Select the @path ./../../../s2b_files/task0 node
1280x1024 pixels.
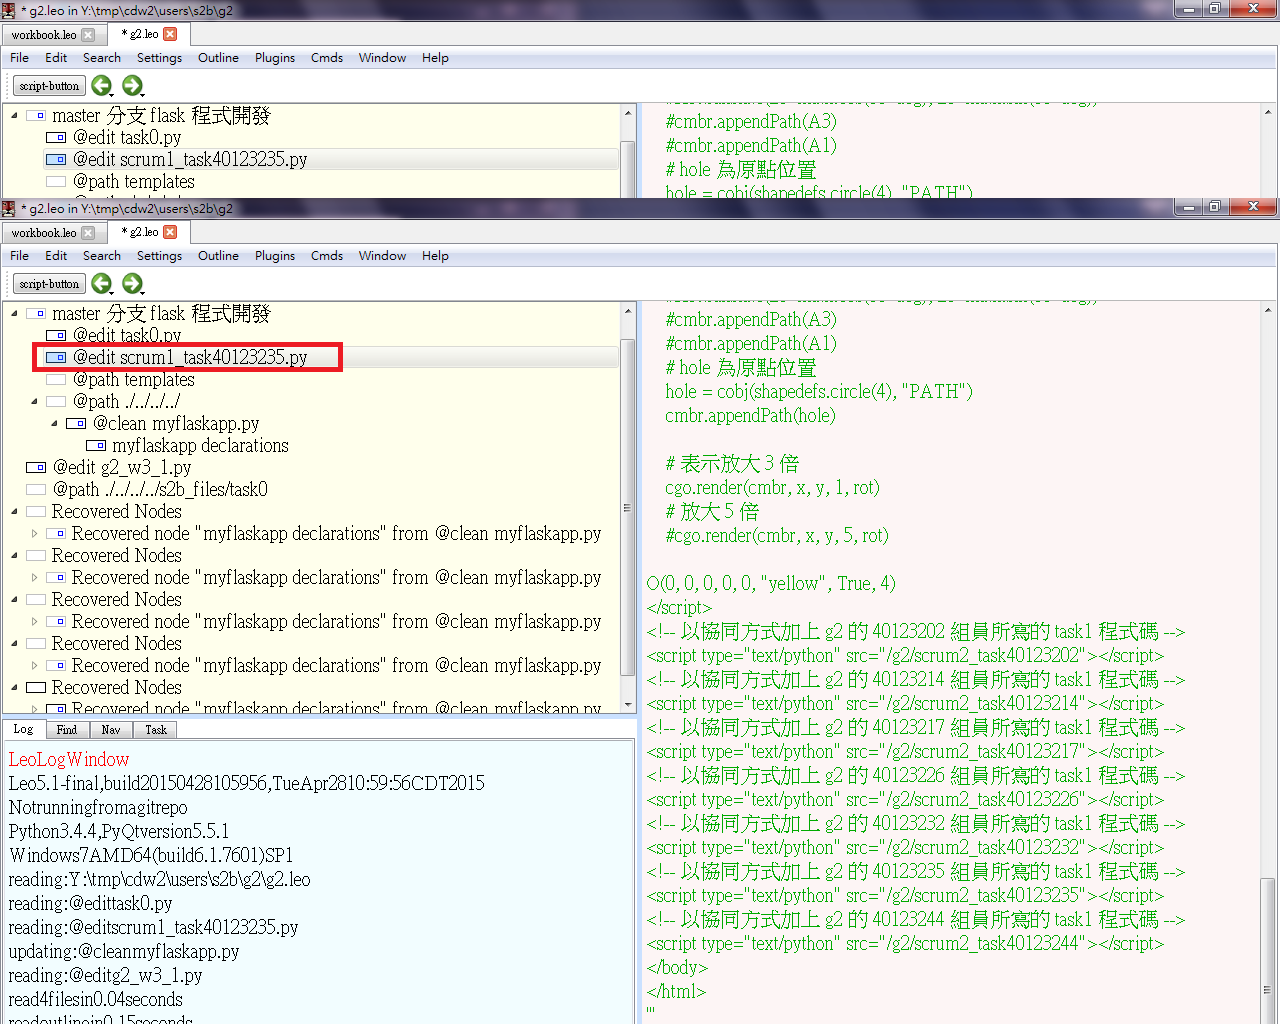[160, 490]
